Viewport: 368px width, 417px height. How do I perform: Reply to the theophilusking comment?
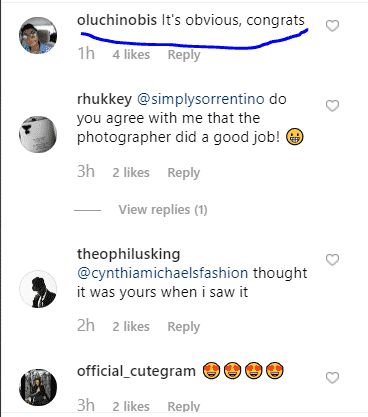(x=184, y=327)
